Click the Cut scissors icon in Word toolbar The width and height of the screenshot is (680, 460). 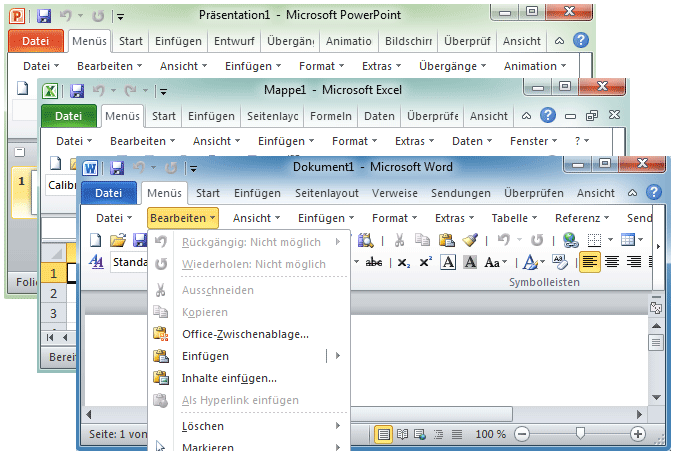click(399, 240)
